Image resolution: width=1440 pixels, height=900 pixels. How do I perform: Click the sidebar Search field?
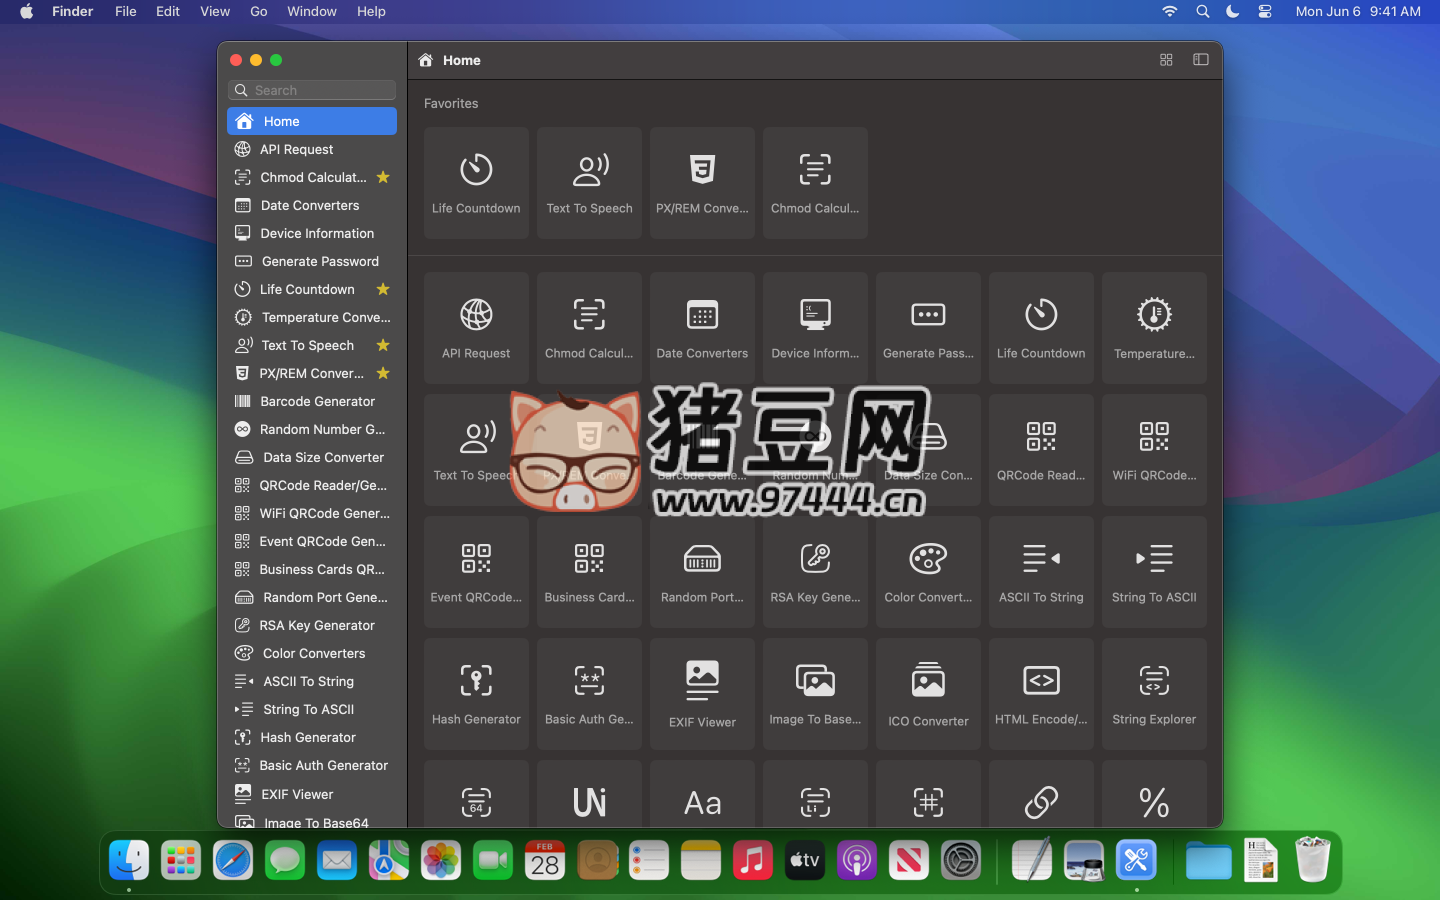[x=312, y=90]
